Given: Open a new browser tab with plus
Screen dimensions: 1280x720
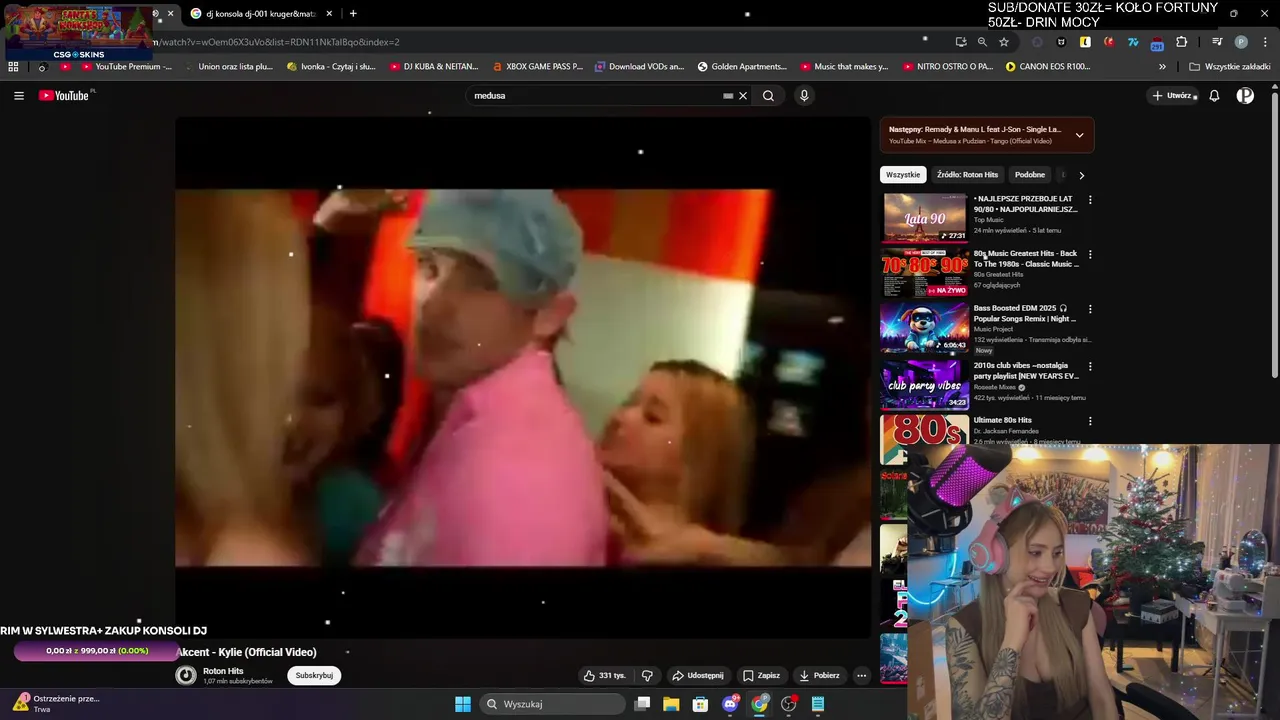Looking at the screenshot, I should tap(353, 14).
